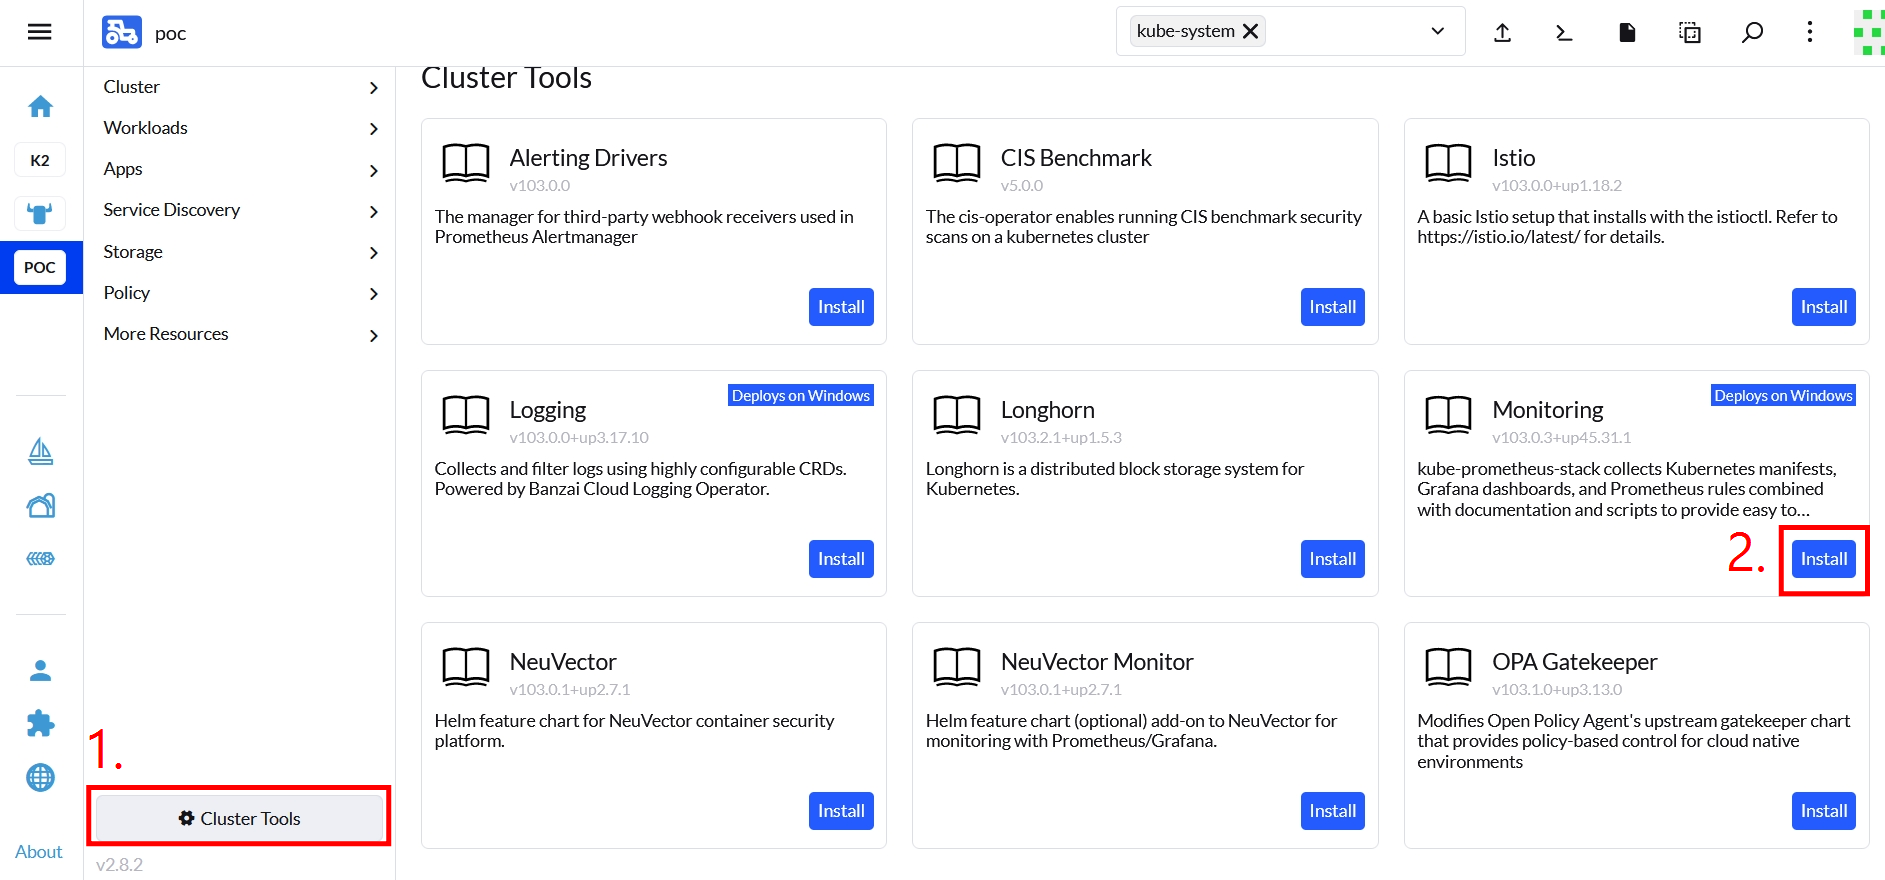1885x880 pixels.
Task: Click the Logging card title
Action: pyautogui.click(x=548, y=410)
